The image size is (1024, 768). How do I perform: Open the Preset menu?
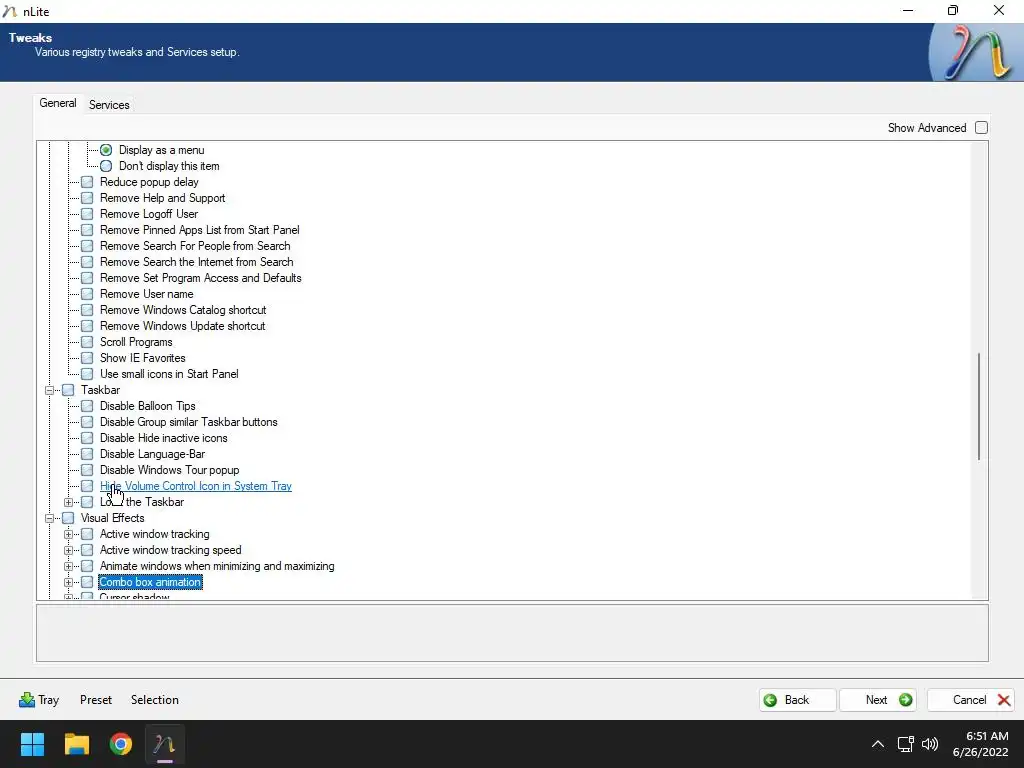pyautogui.click(x=96, y=699)
